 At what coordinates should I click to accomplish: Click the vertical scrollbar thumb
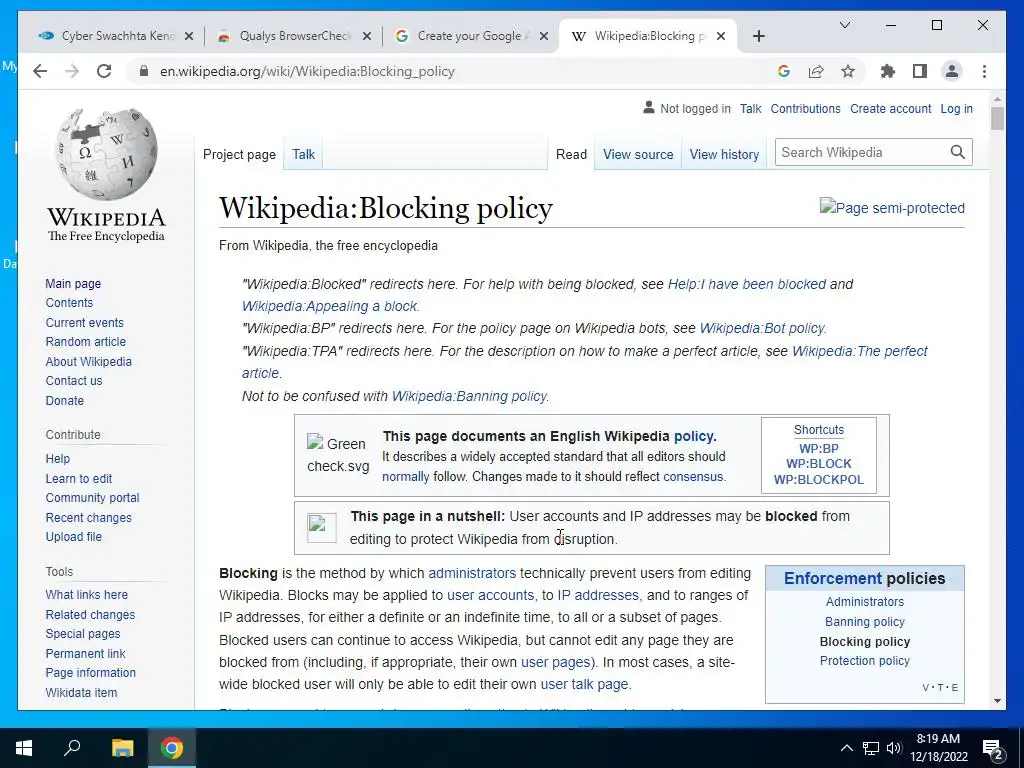click(x=997, y=118)
